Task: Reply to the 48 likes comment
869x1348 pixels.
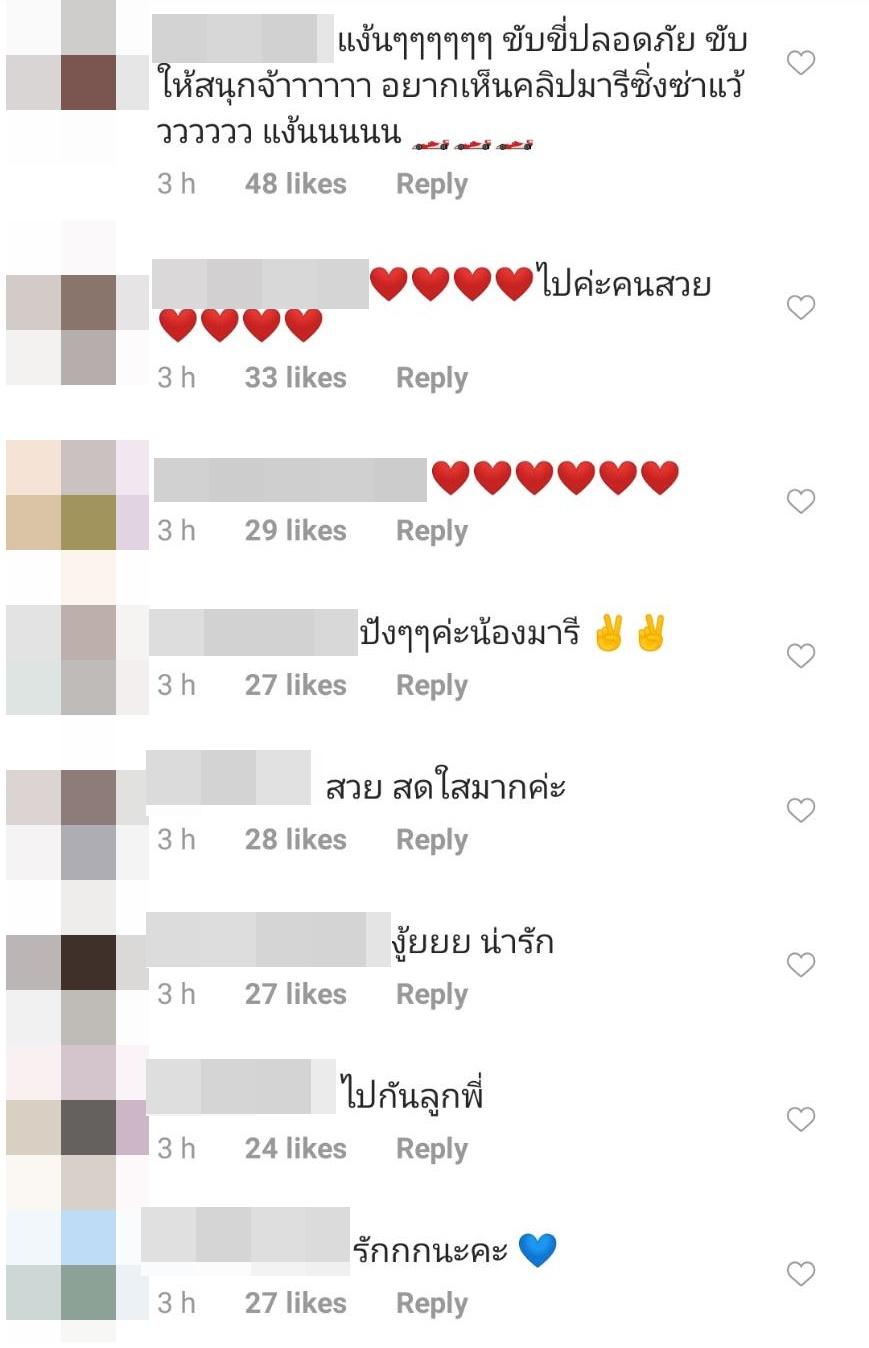Action: [x=432, y=184]
